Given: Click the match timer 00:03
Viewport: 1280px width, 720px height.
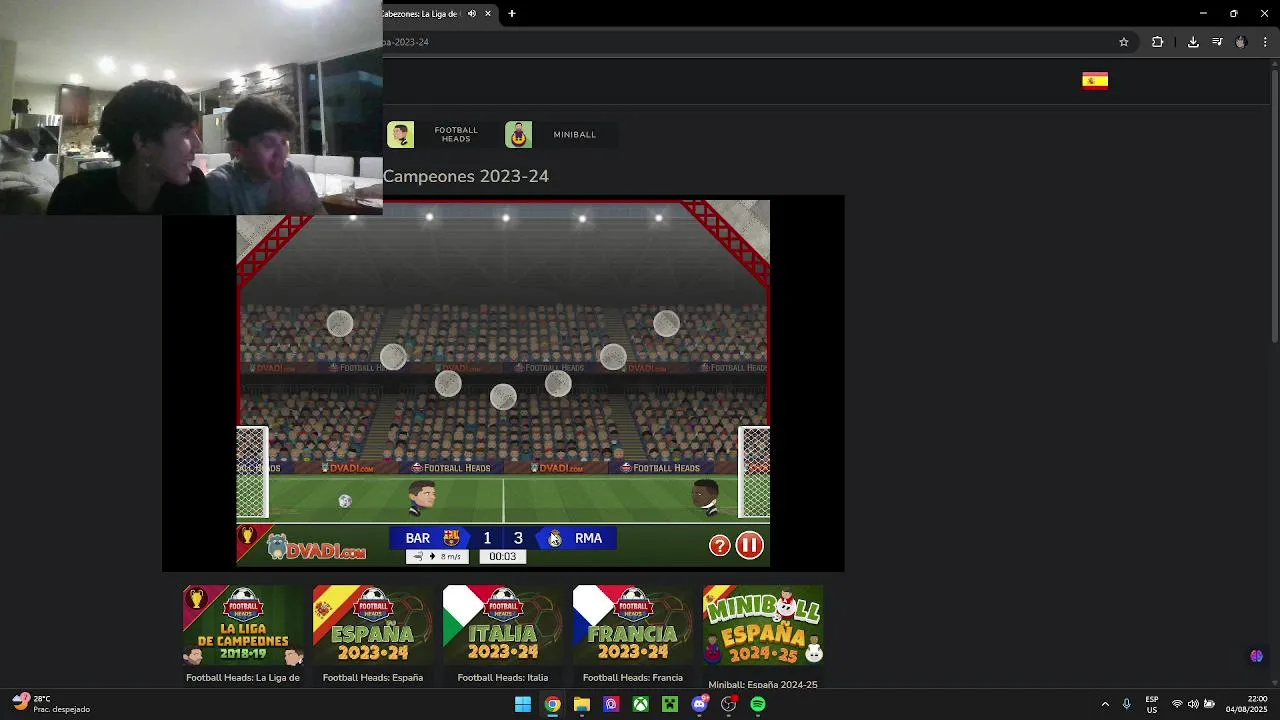Looking at the screenshot, I should (x=503, y=557).
